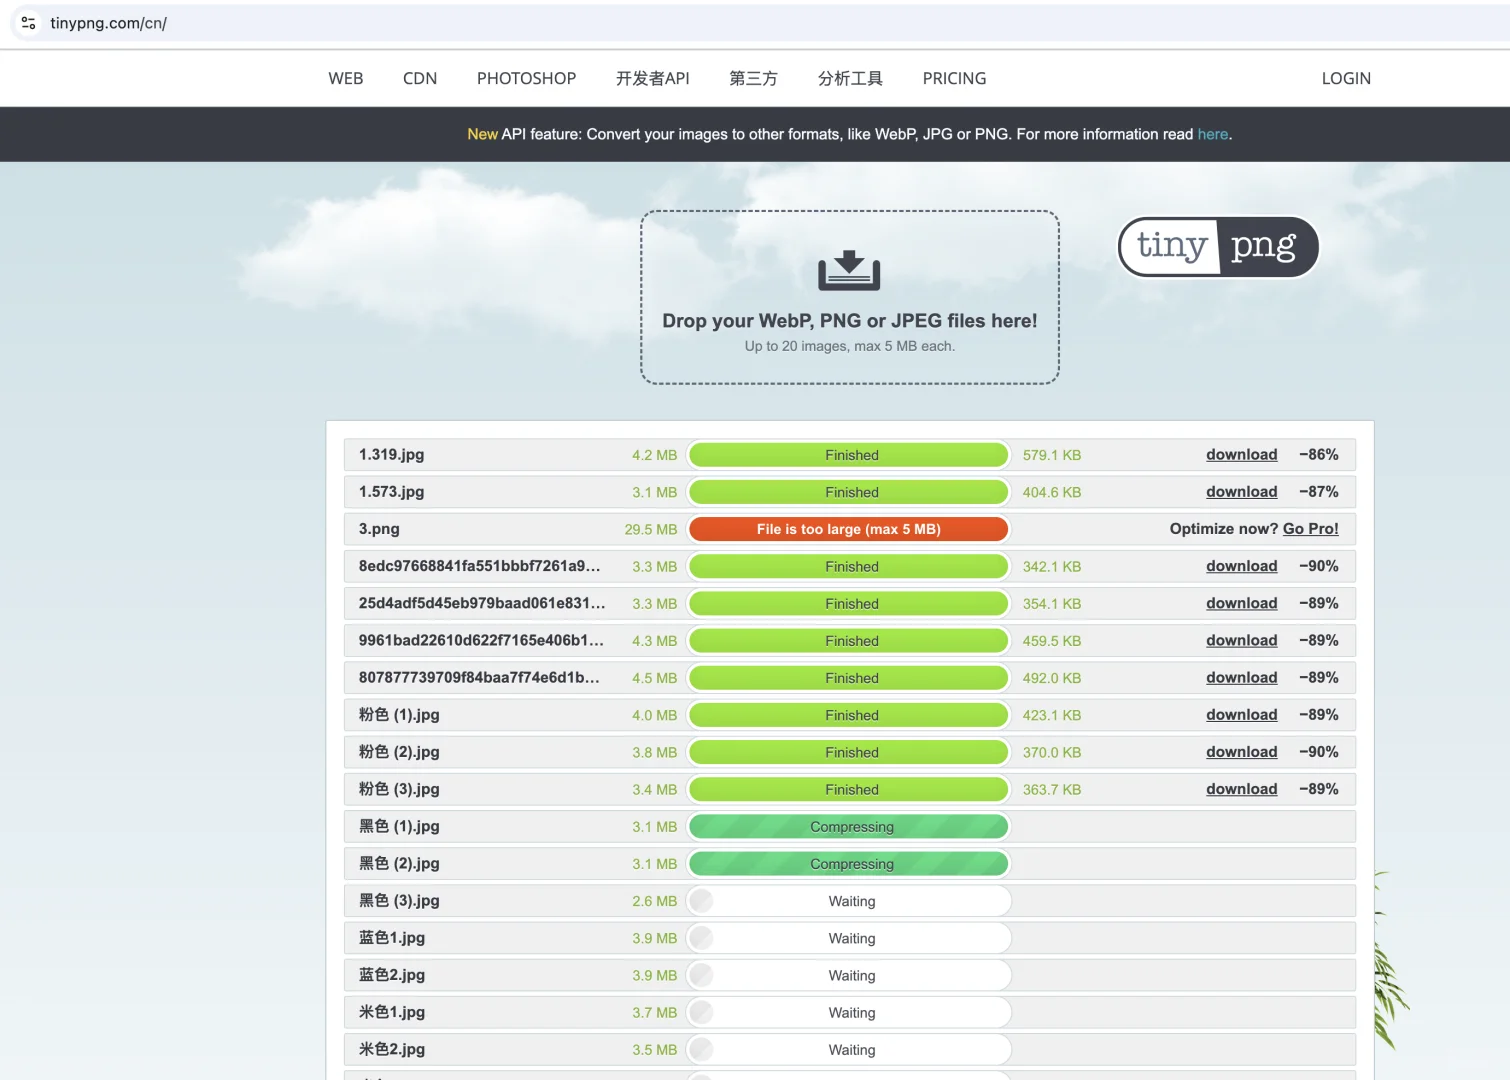1510x1080 pixels.
Task: Click the Waiting bar for 米色1.jpg
Action: click(849, 1013)
